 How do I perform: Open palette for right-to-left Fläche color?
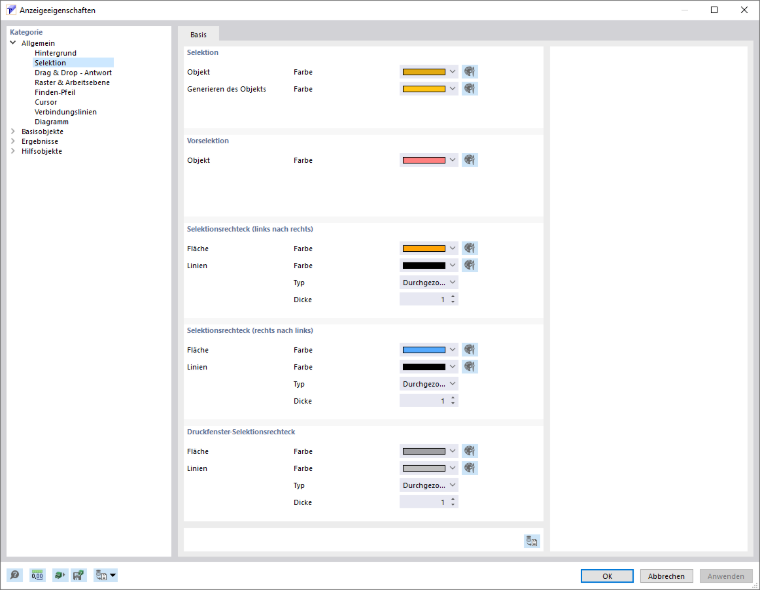point(470,350)
